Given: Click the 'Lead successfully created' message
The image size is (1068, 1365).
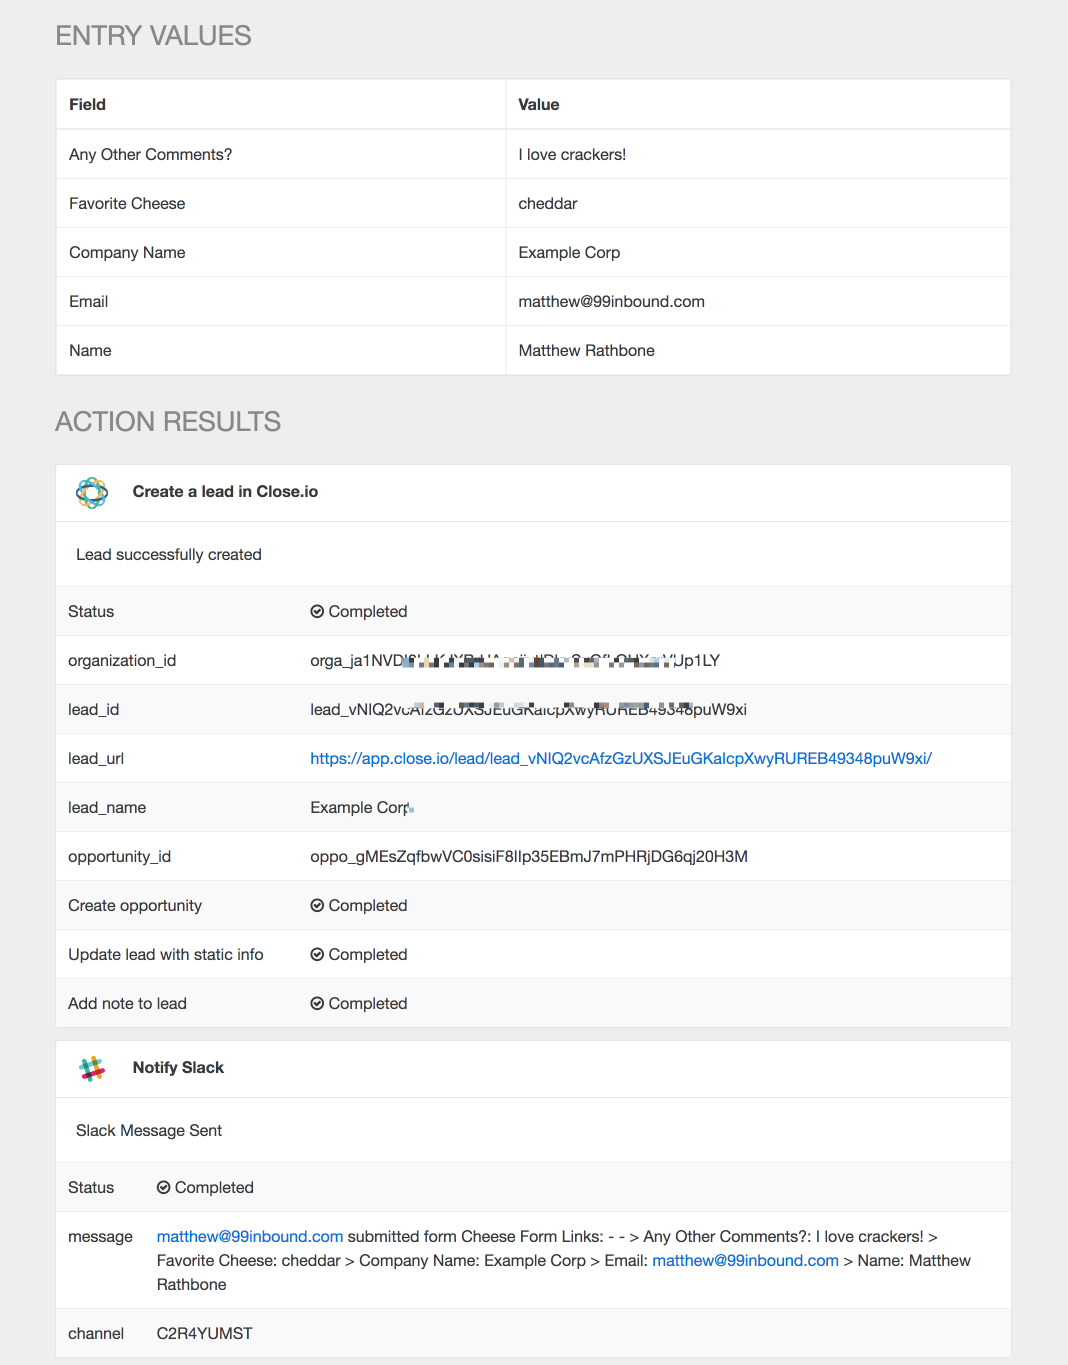Looking at the screenshot, I should point(168,554).
